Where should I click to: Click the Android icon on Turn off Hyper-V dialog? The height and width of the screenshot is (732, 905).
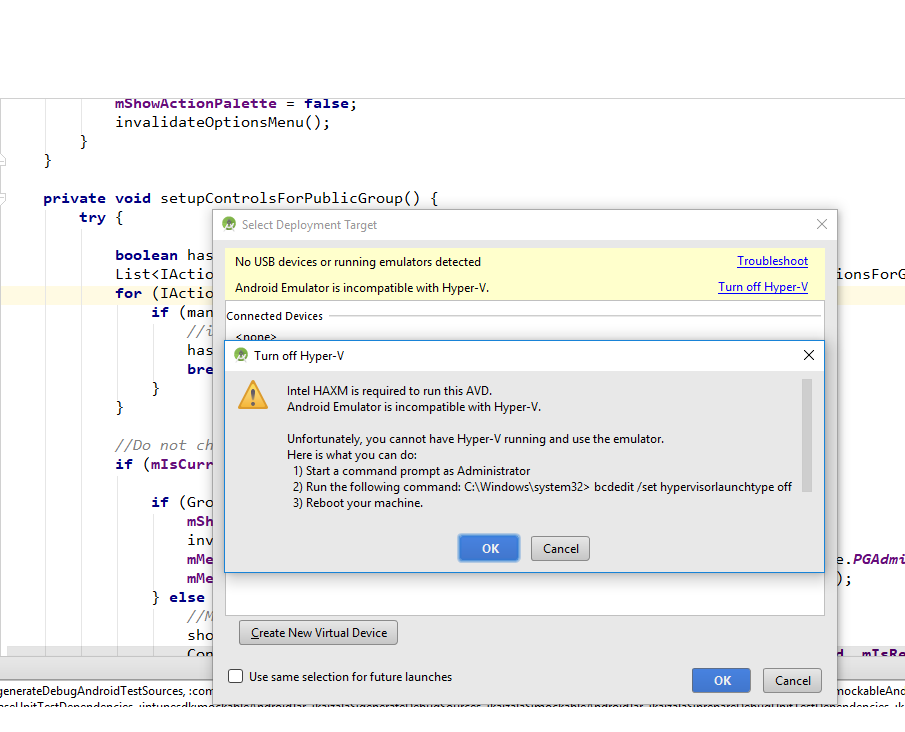pyautogui.click(x=241, y=355)
